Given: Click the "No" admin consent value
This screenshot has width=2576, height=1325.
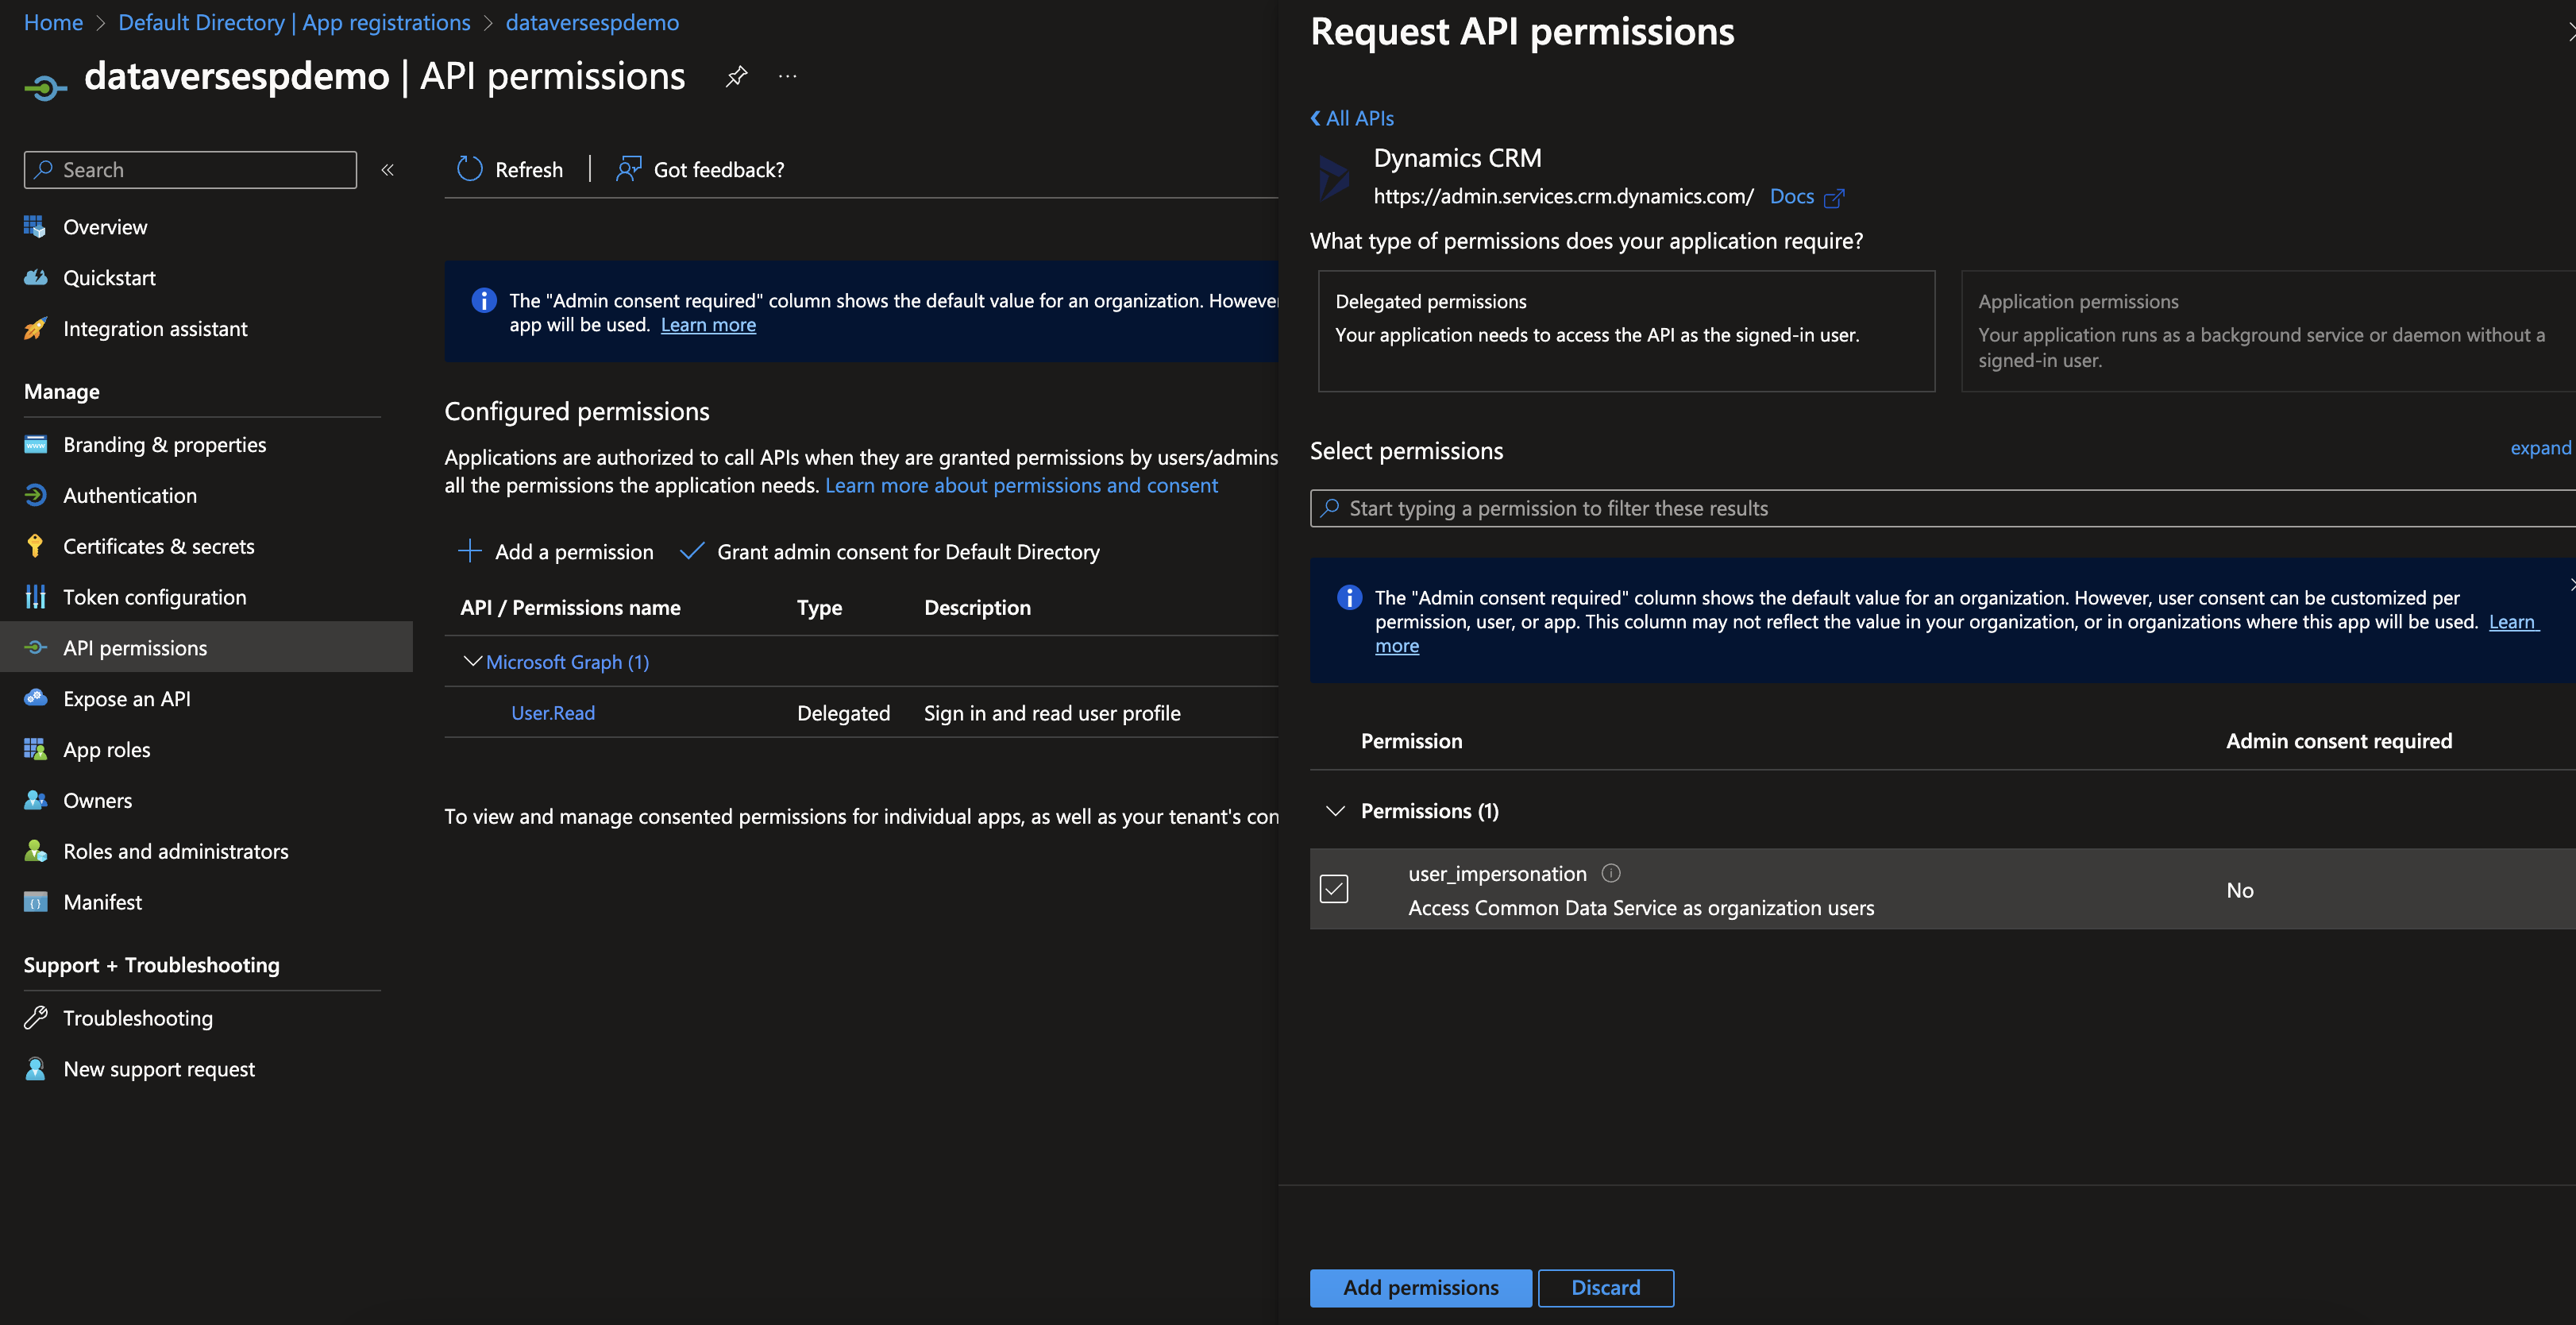Looking at the screenshot, I should click(x=2240, y=890).
